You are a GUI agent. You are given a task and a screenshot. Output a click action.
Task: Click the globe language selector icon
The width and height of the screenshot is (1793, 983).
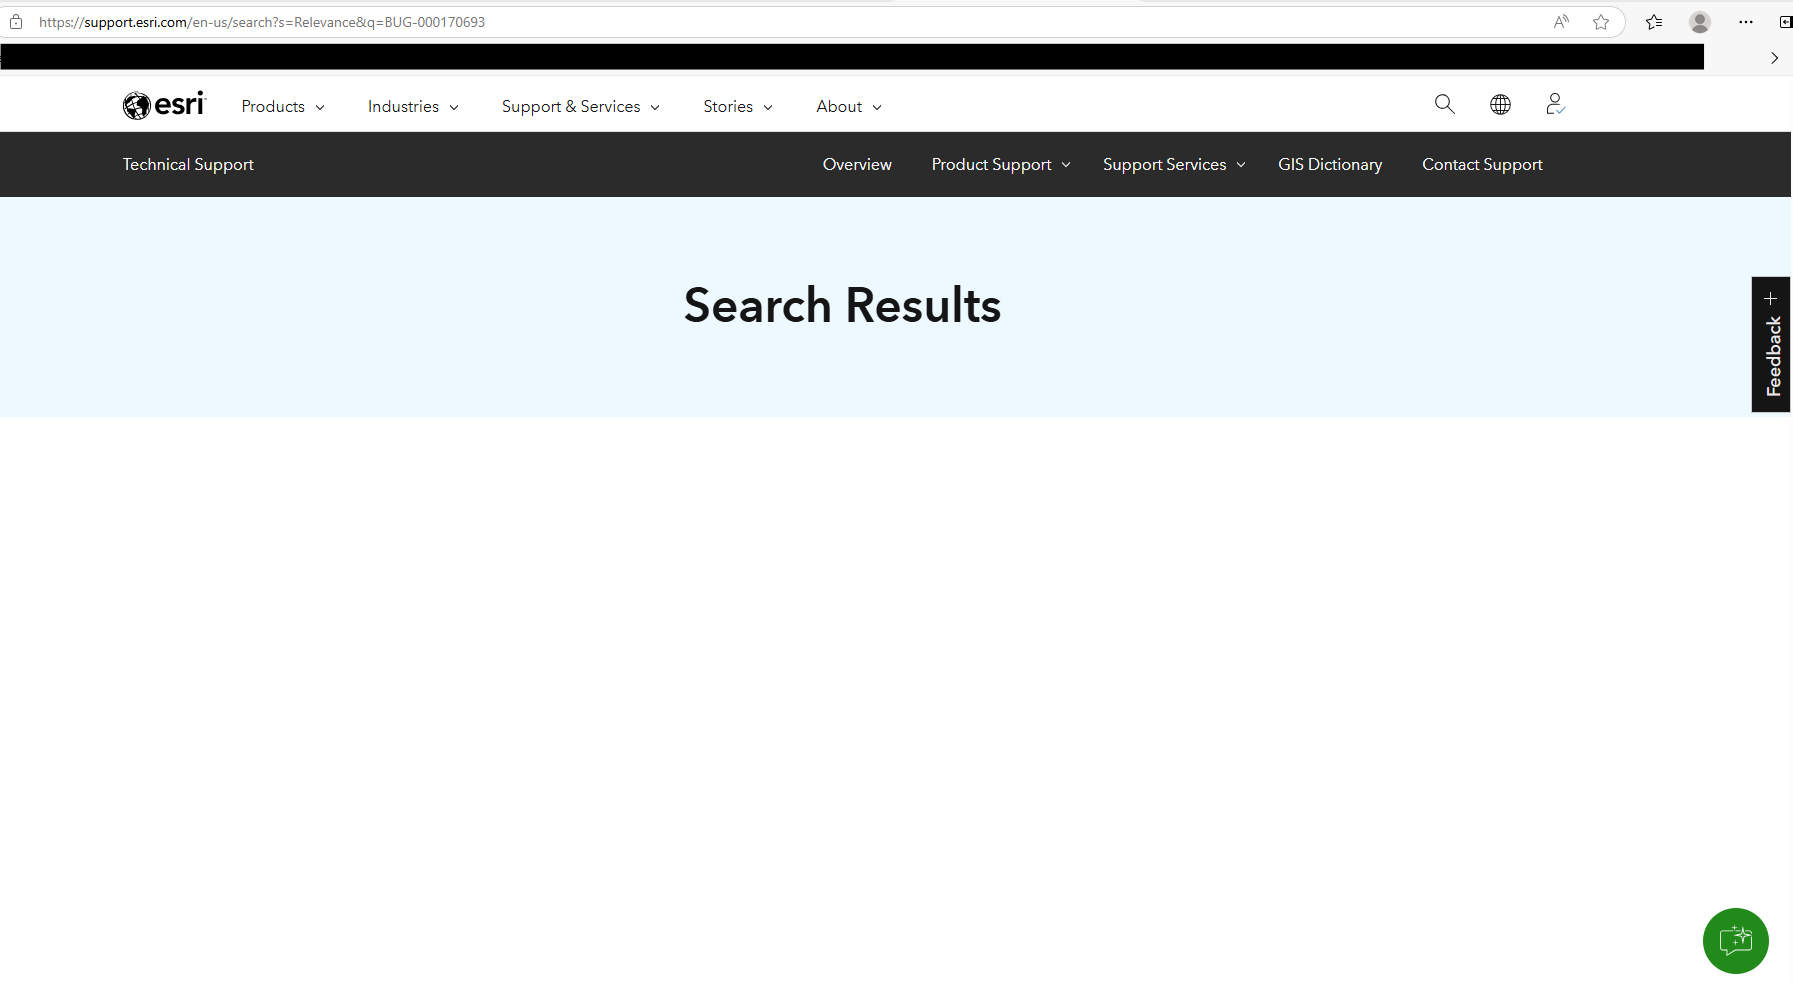pos(1499,104)
